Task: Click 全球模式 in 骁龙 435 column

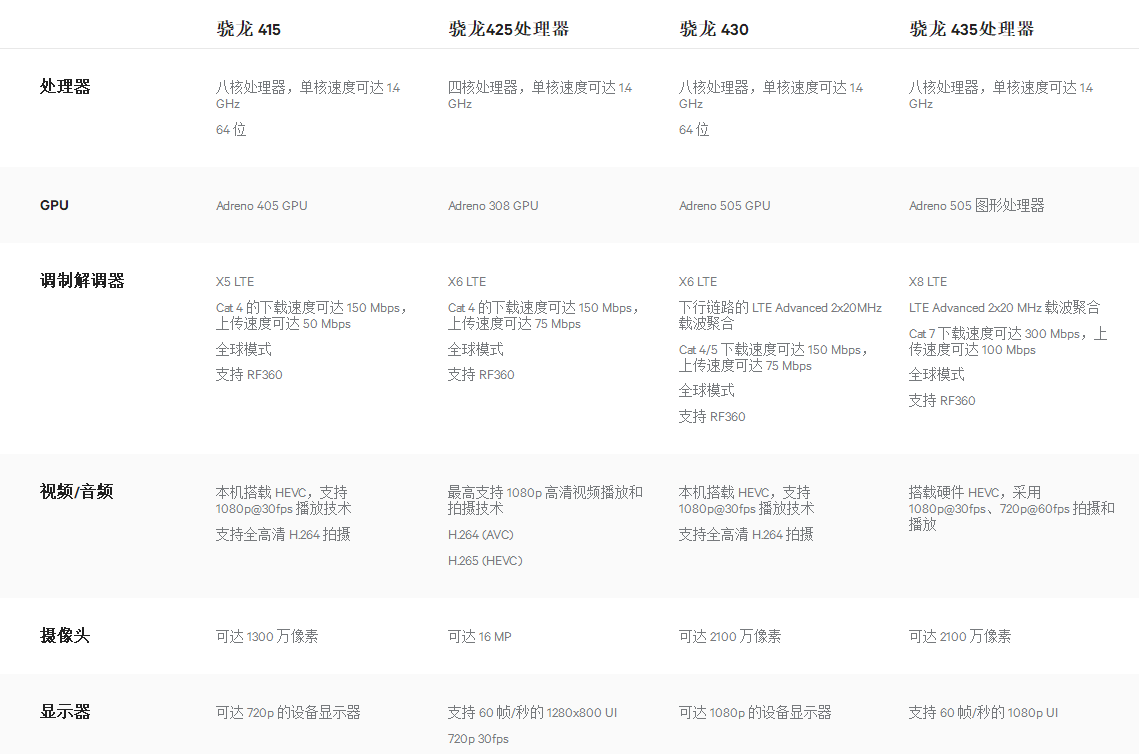Action: 936,375
